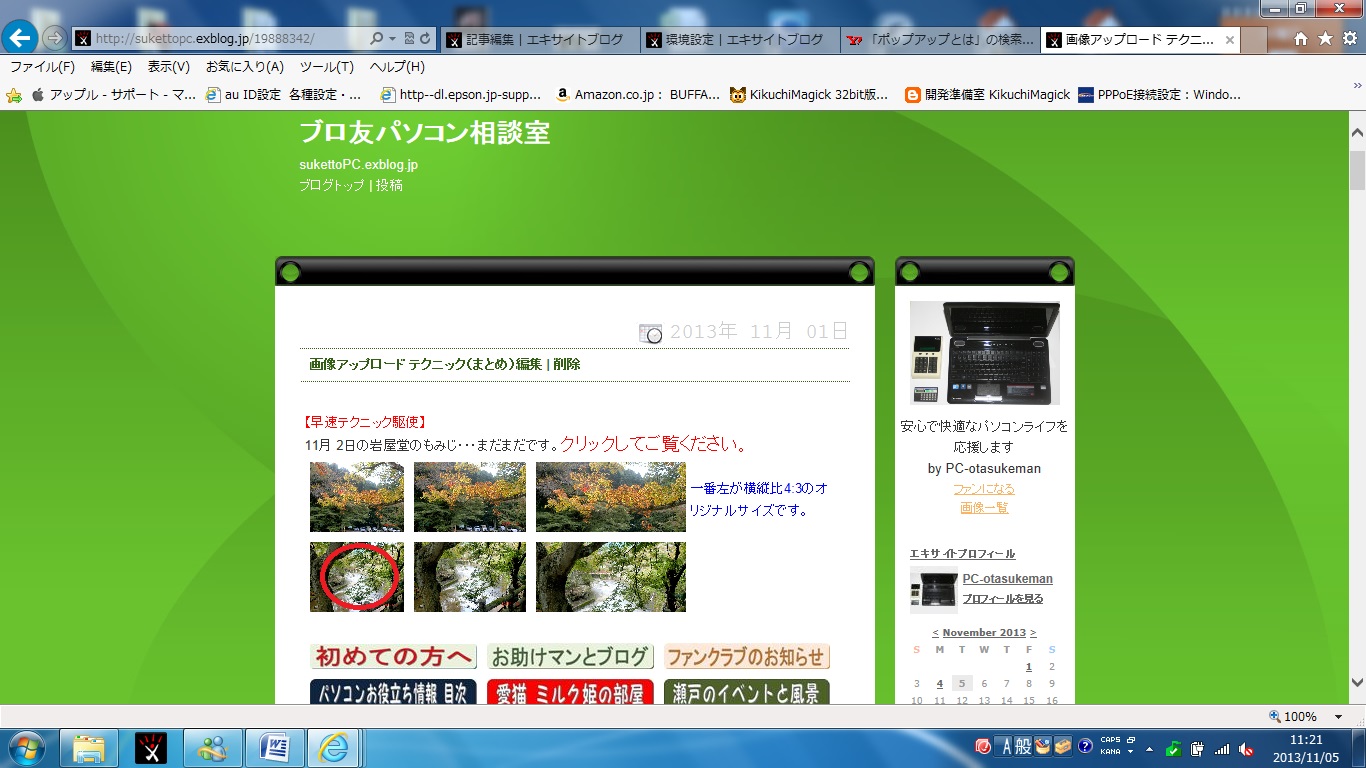Open Favorites star icon in IE toolbar
Image resolution: width=1366 pixels, height=768 pixels.
click(1325, 38)
